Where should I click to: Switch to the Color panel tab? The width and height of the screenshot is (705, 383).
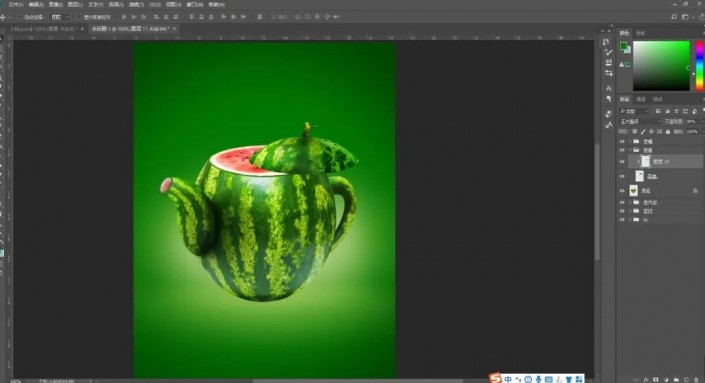click(624, 33)
